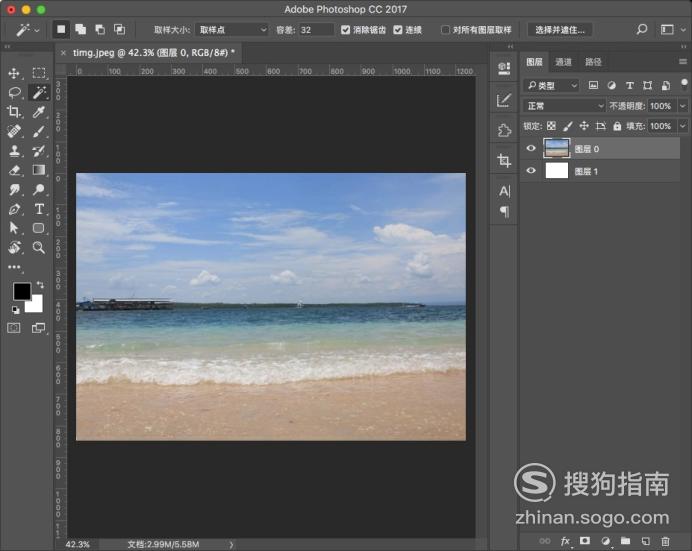Select the Pen tool
The height and width of the screenshot is (551, 692).
pyautogui.click(x=14, y=209)
